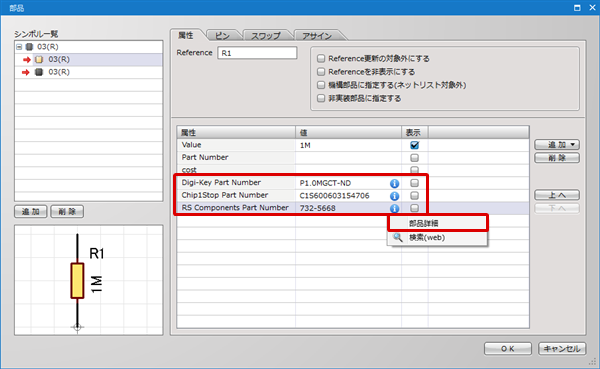The width and height of the screenshot is (600, 369).
Task: Toggle Part Number display checkbox
Action: (x=414, y=157)
